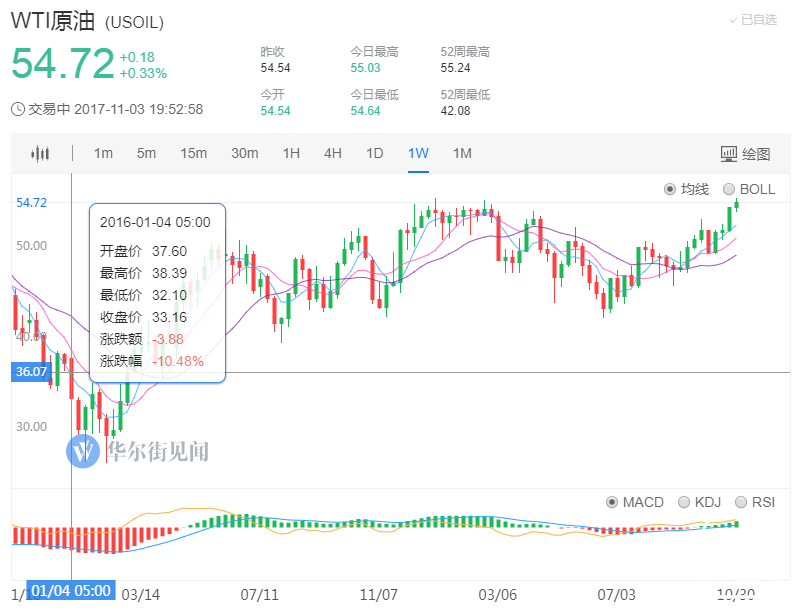
Task: Click the 昨收 value 54.54
Action: [276, 68]
